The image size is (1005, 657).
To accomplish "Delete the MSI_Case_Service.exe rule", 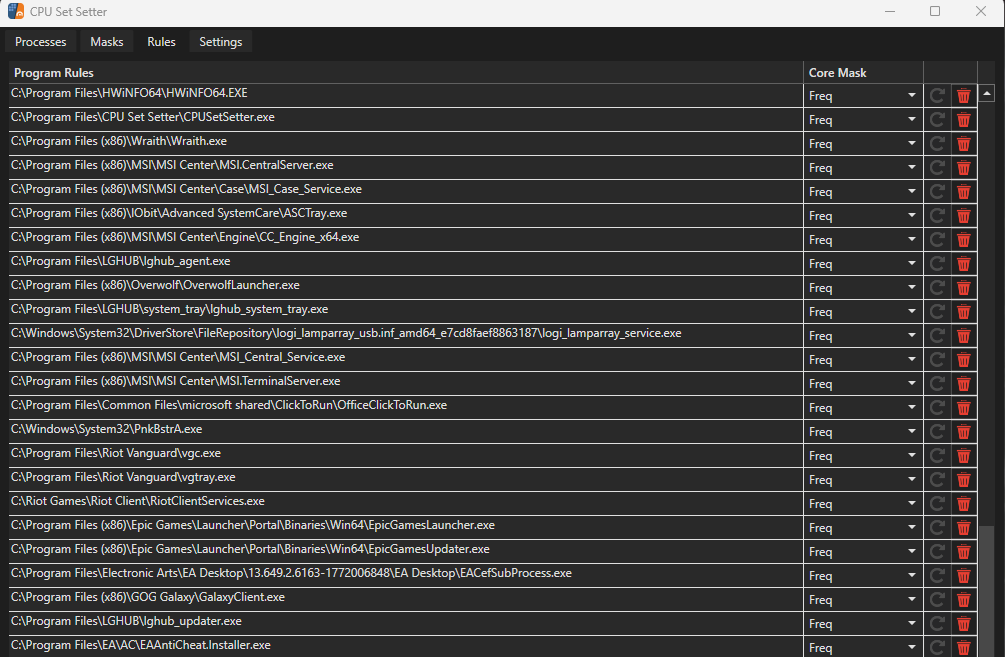I will (x=963, y=192).
